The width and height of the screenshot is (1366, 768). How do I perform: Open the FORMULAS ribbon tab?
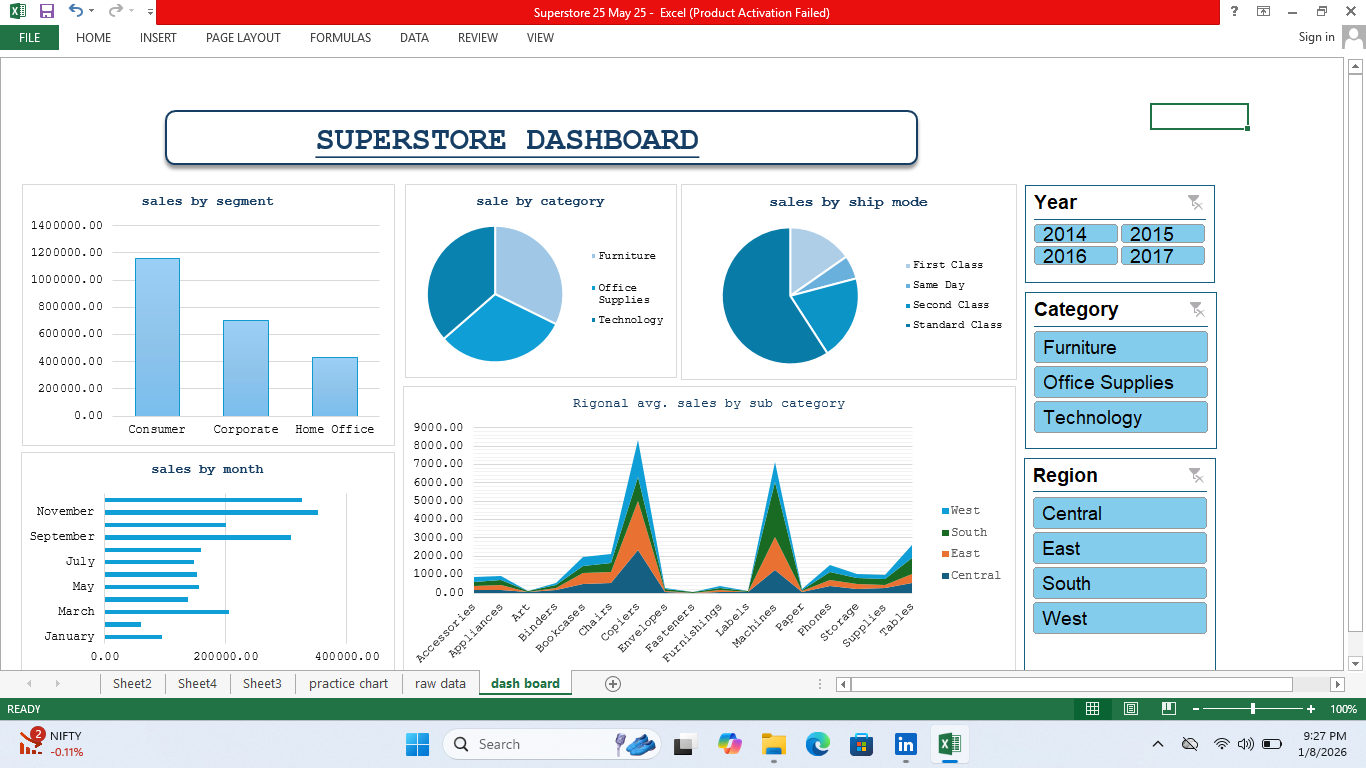pyautogui.click(x=340, y=38)
